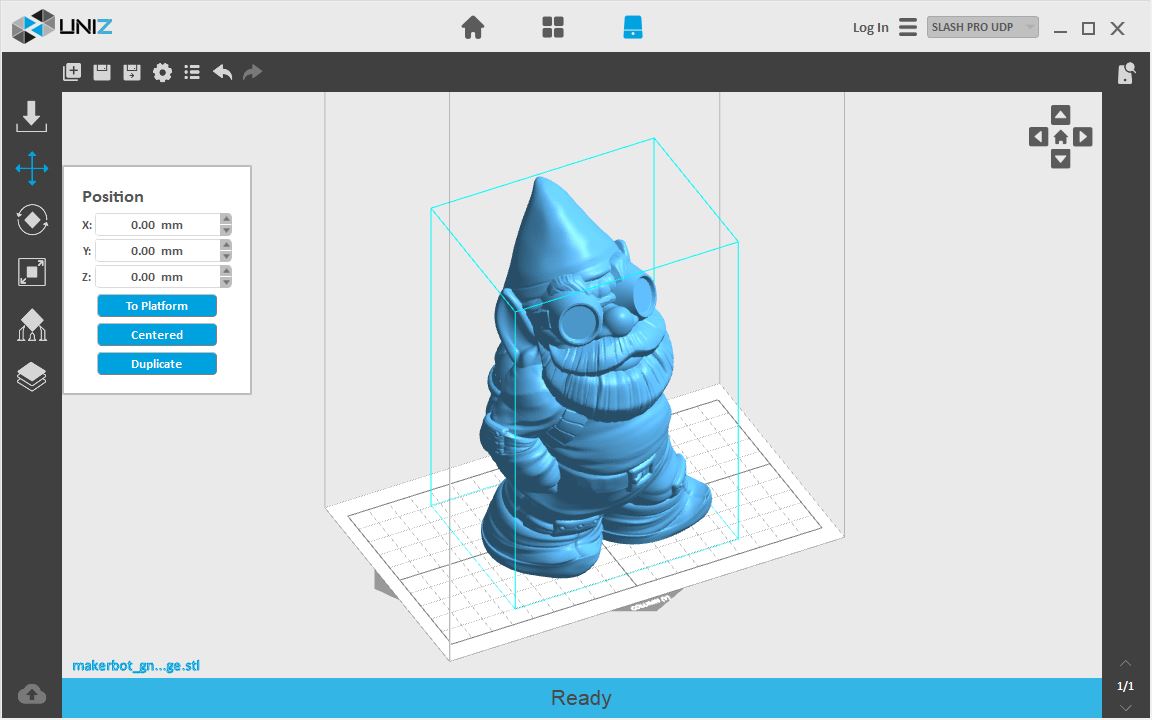Open the Support generation tool
Image resolution: width=1152 pixels, height=720 pixels.
pos(31,324)
